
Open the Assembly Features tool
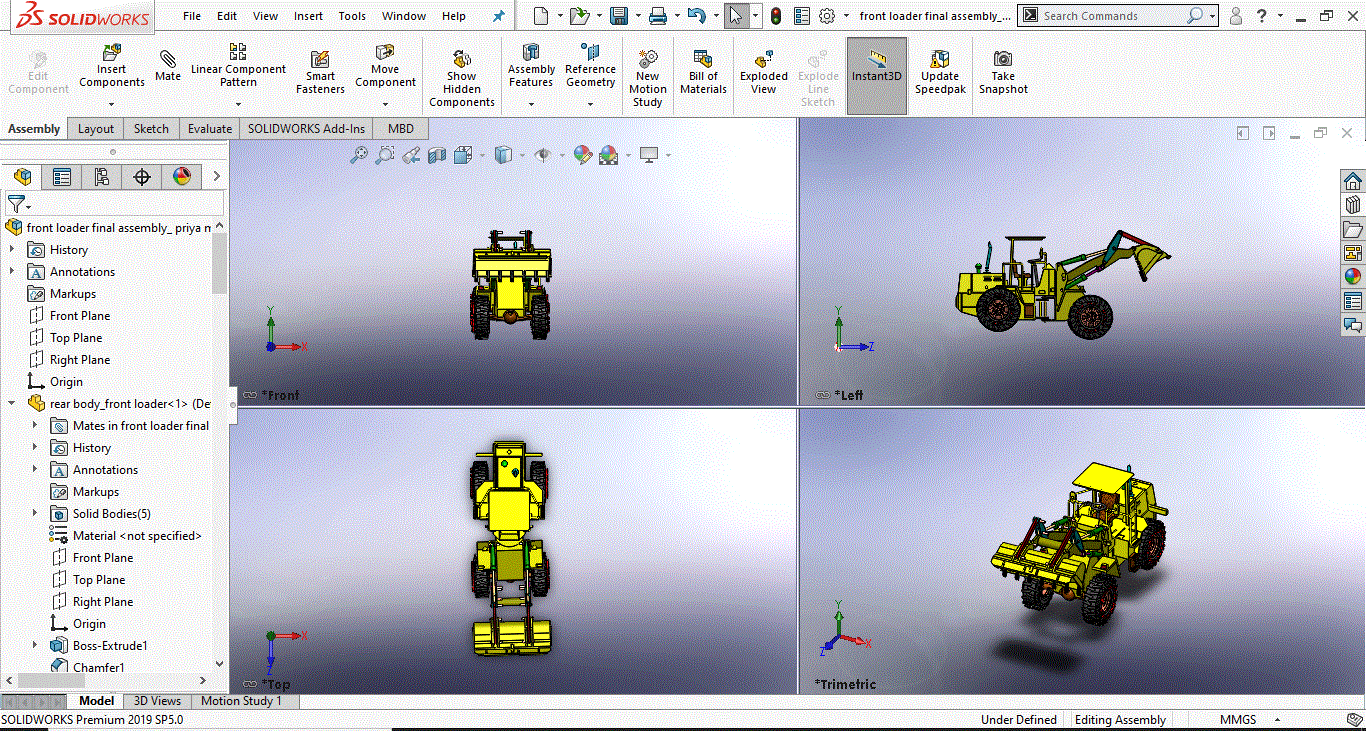coord(531,66)
